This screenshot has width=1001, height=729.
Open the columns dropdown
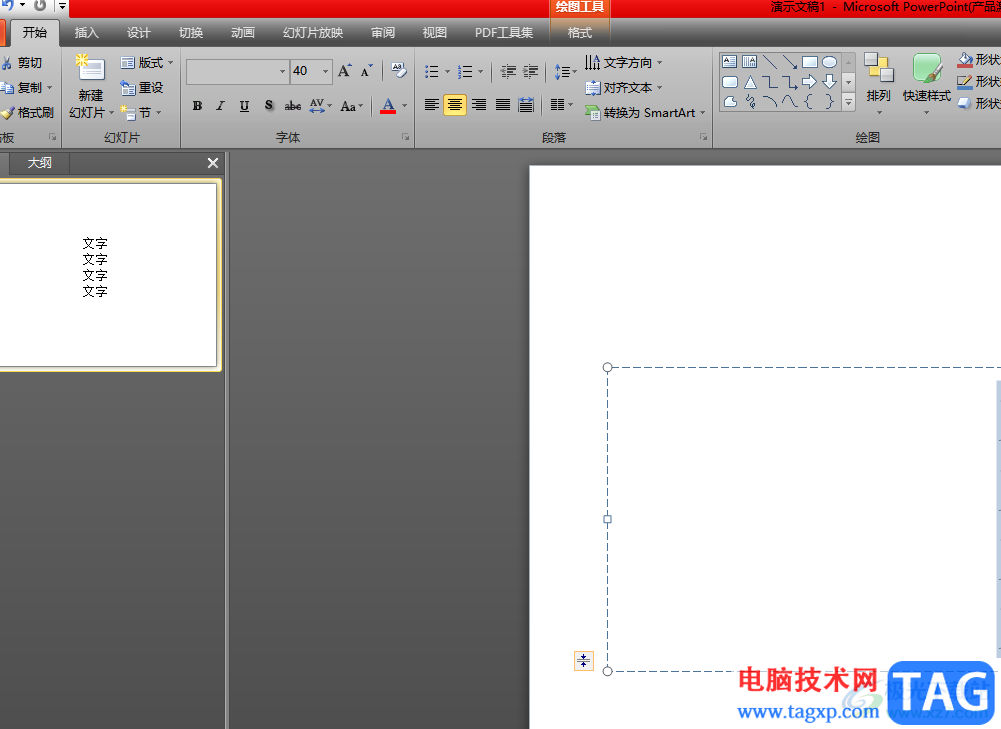(561, 105)
